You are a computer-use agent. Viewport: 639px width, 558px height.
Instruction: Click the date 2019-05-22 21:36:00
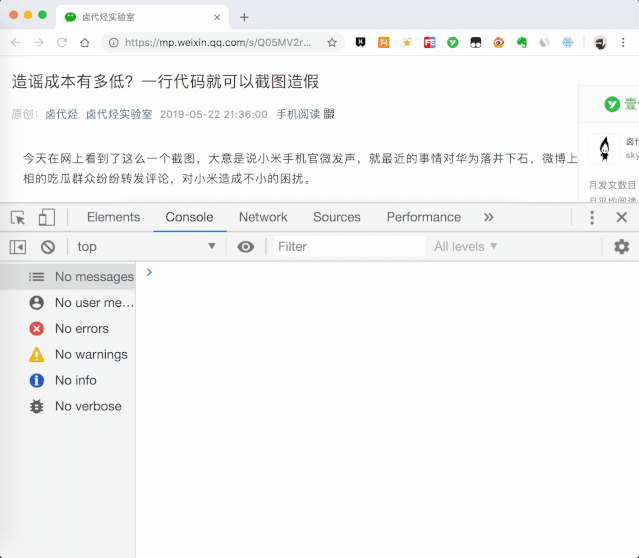(214, 114)
